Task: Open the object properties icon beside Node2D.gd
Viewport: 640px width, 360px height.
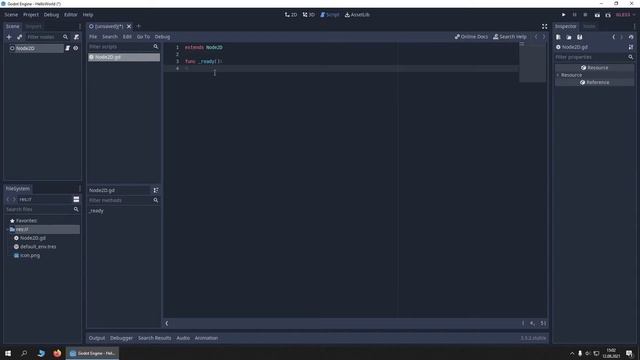Action: (631, 47)
